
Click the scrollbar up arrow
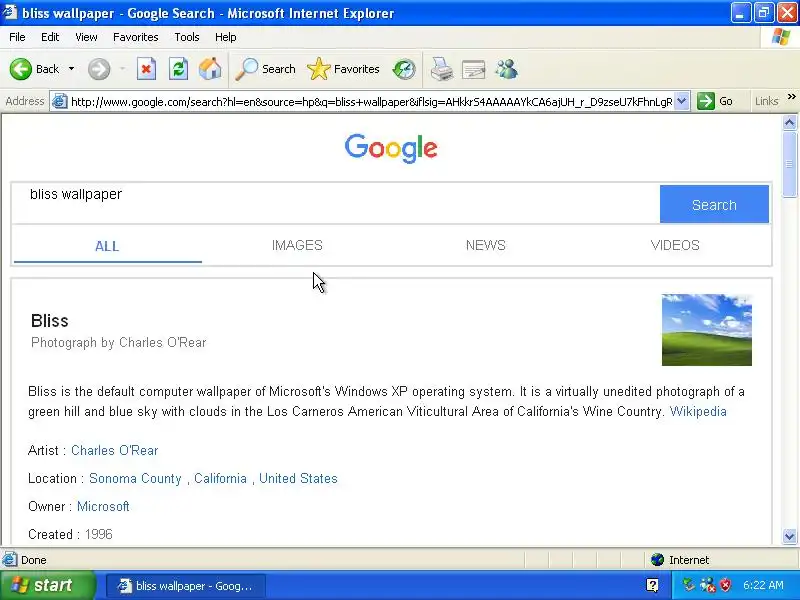pos(789,122)
